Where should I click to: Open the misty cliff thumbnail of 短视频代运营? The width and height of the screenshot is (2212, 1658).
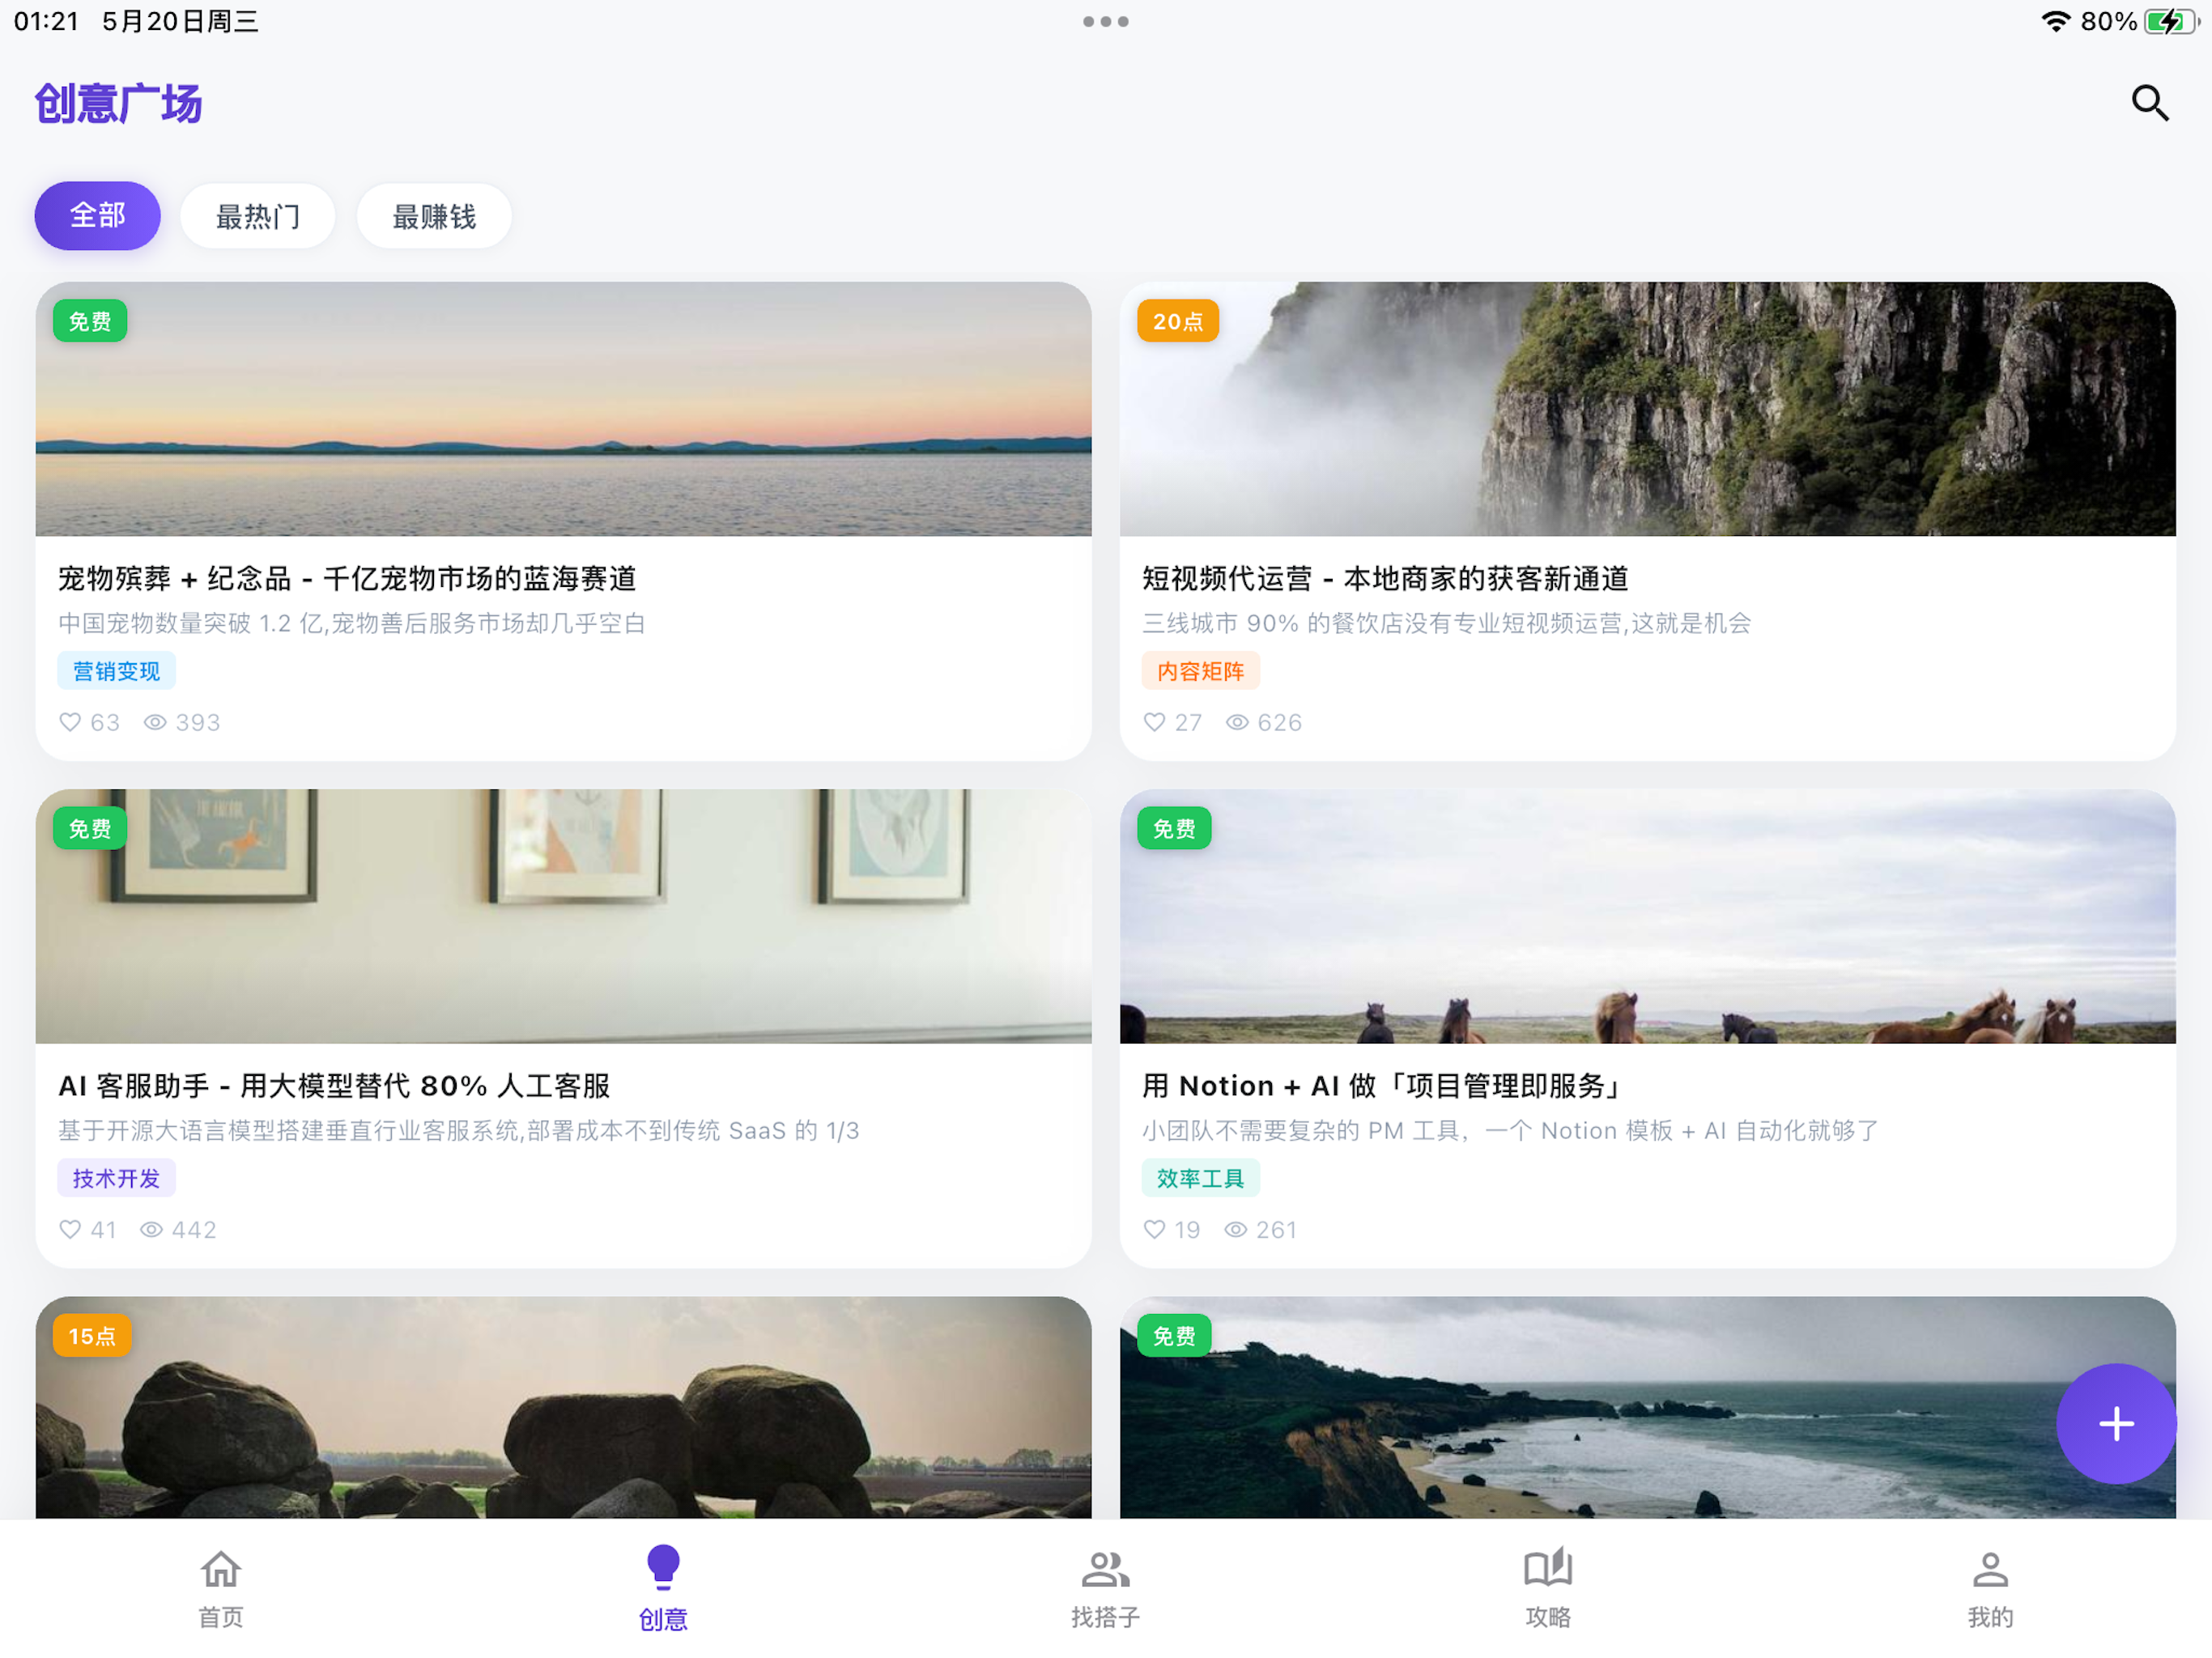pyautogui.click(x=1647, y=409)
